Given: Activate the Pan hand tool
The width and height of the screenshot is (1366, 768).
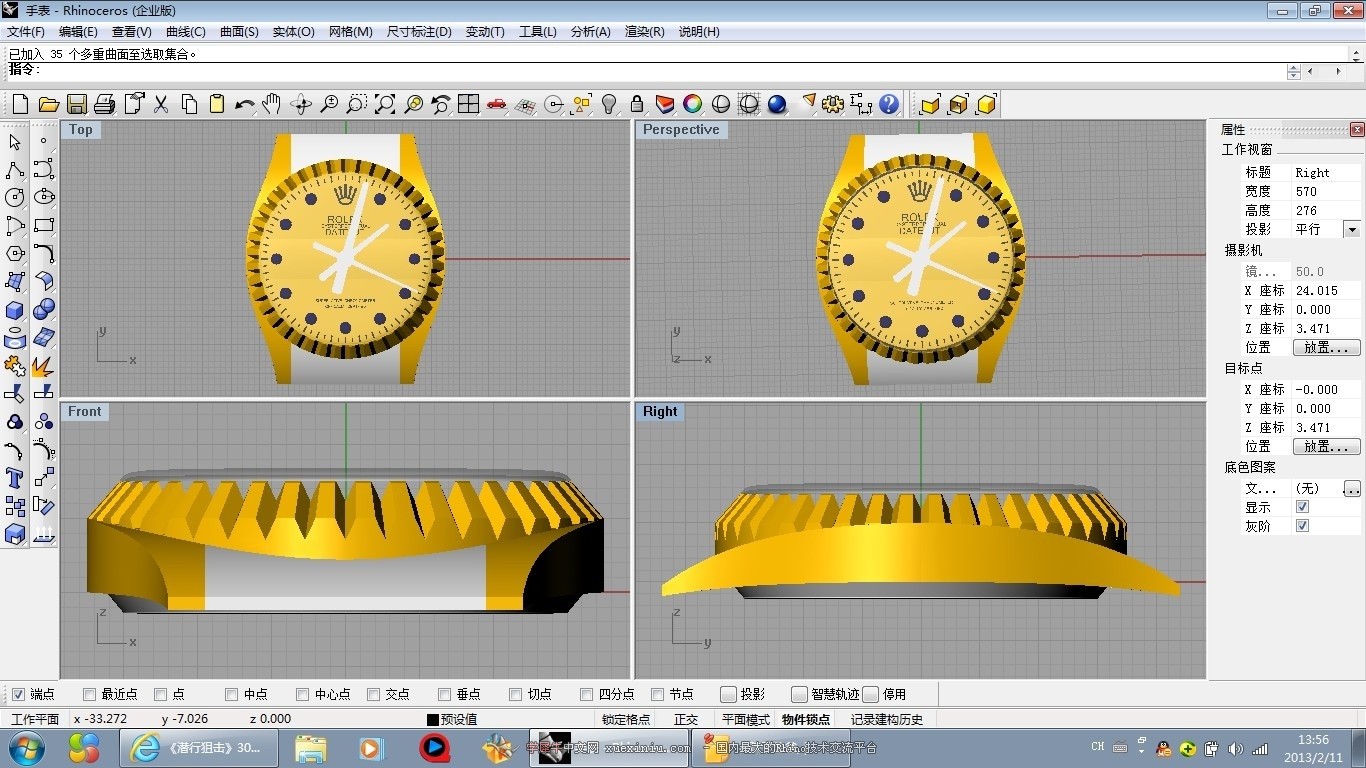Looking at the screenshot, I should (x=272, y=104).
